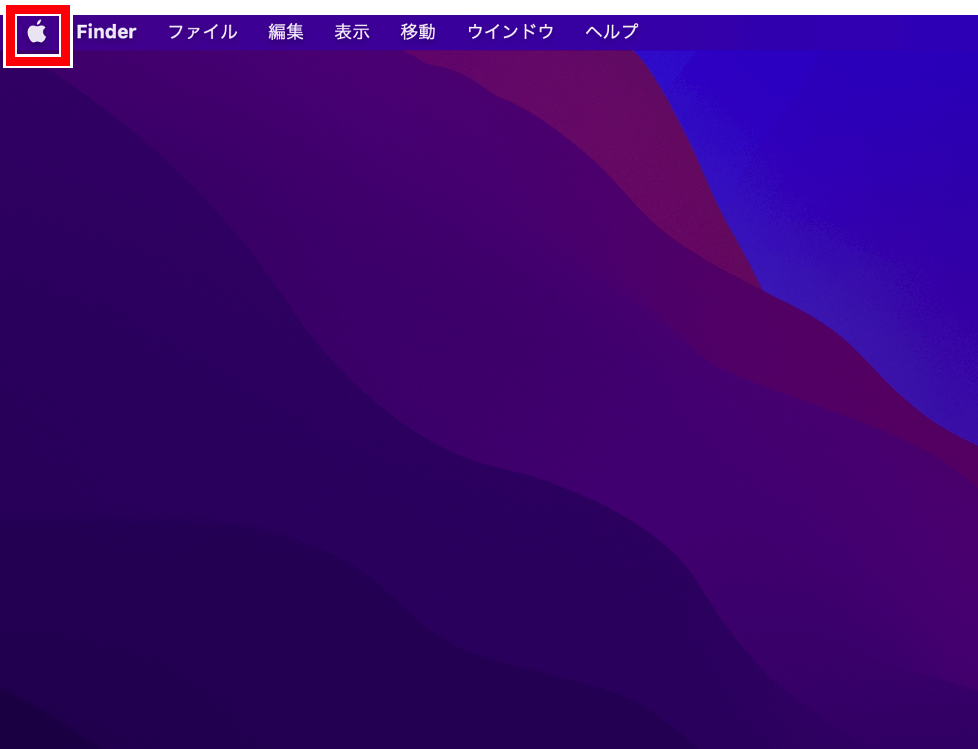Open the Finder menu

[106, 32]
